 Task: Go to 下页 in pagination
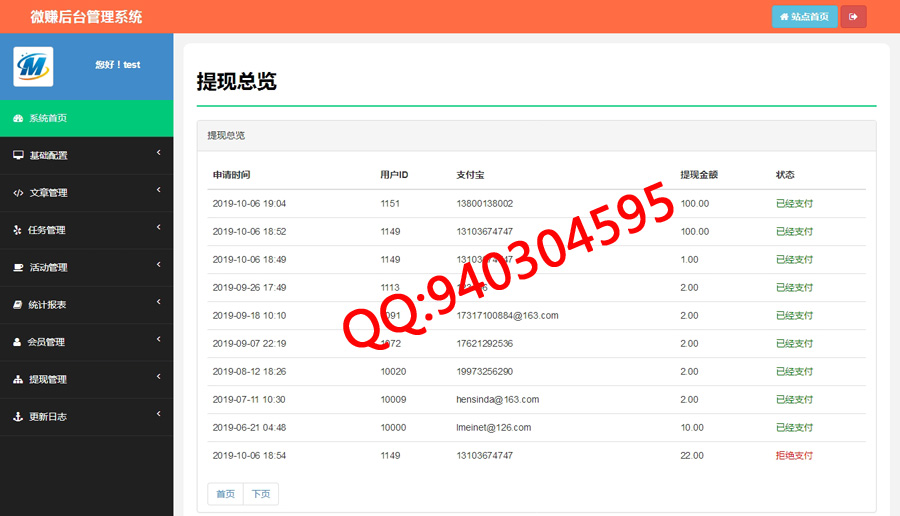pyautogui.click(x=261, y=494)
